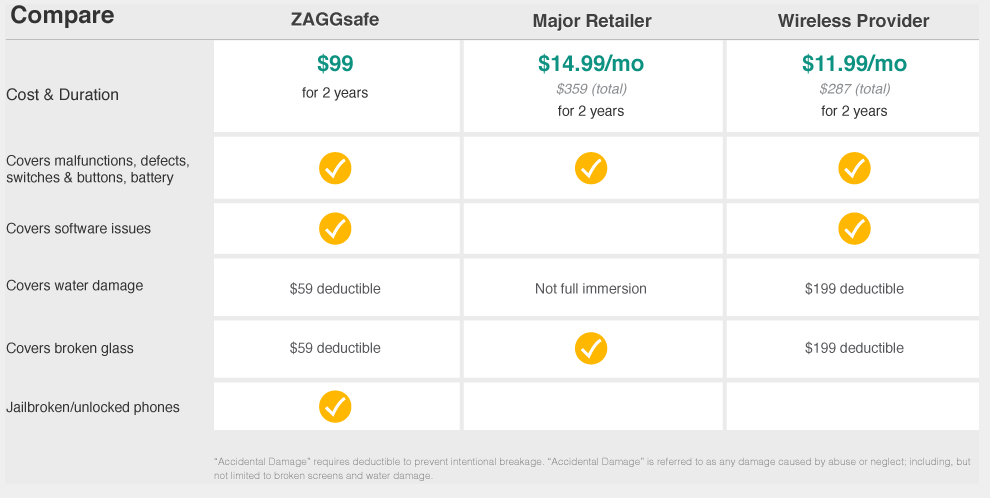Click Wireless Provider malfunctions coverage checkmark
Image resolution: width=990 pixels, height=498 pixels.
click(854, 169)
